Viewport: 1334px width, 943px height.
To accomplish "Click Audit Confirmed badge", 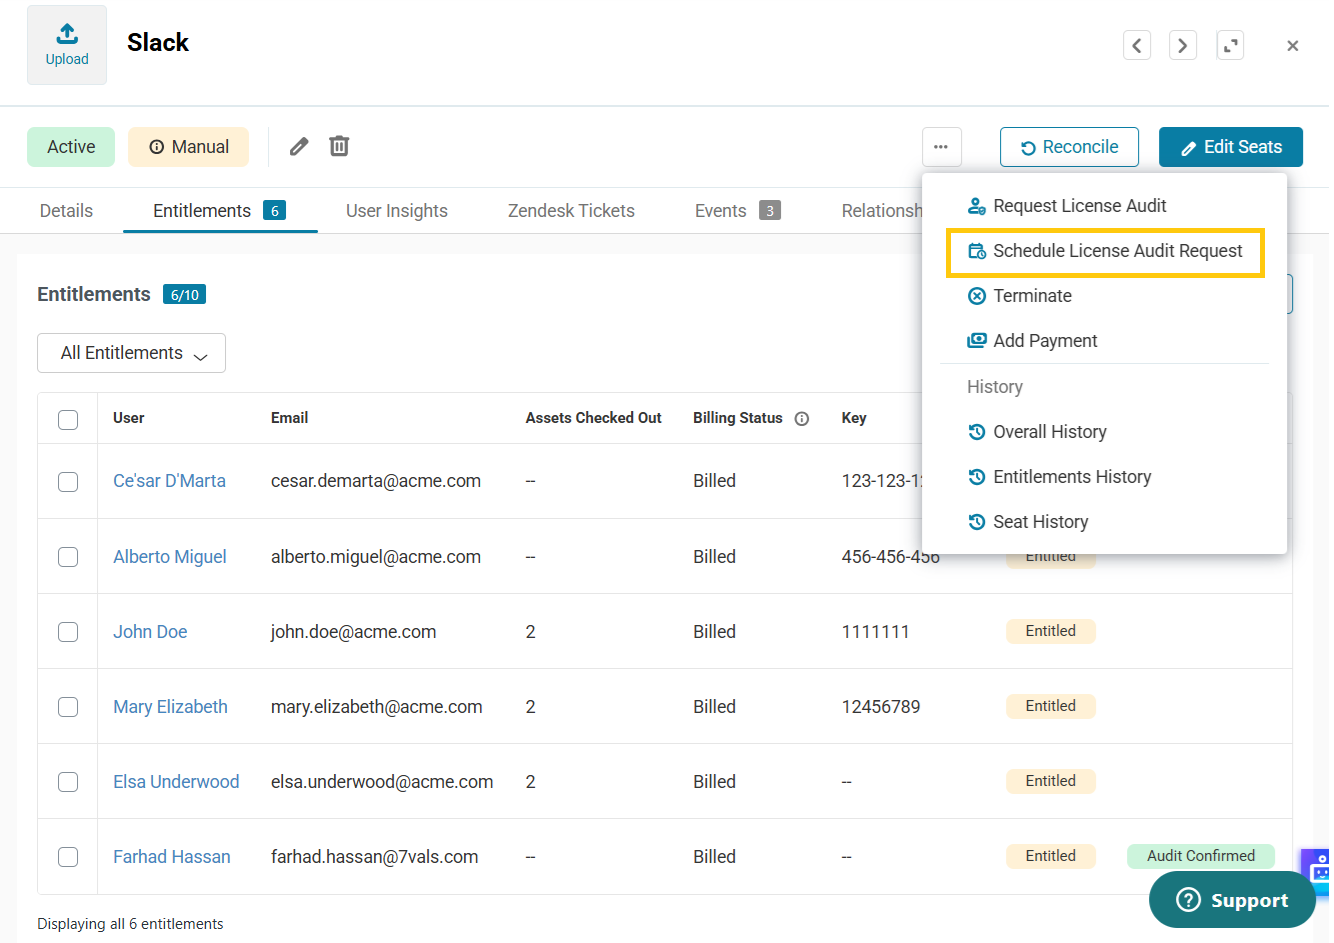I will 1201,856.
